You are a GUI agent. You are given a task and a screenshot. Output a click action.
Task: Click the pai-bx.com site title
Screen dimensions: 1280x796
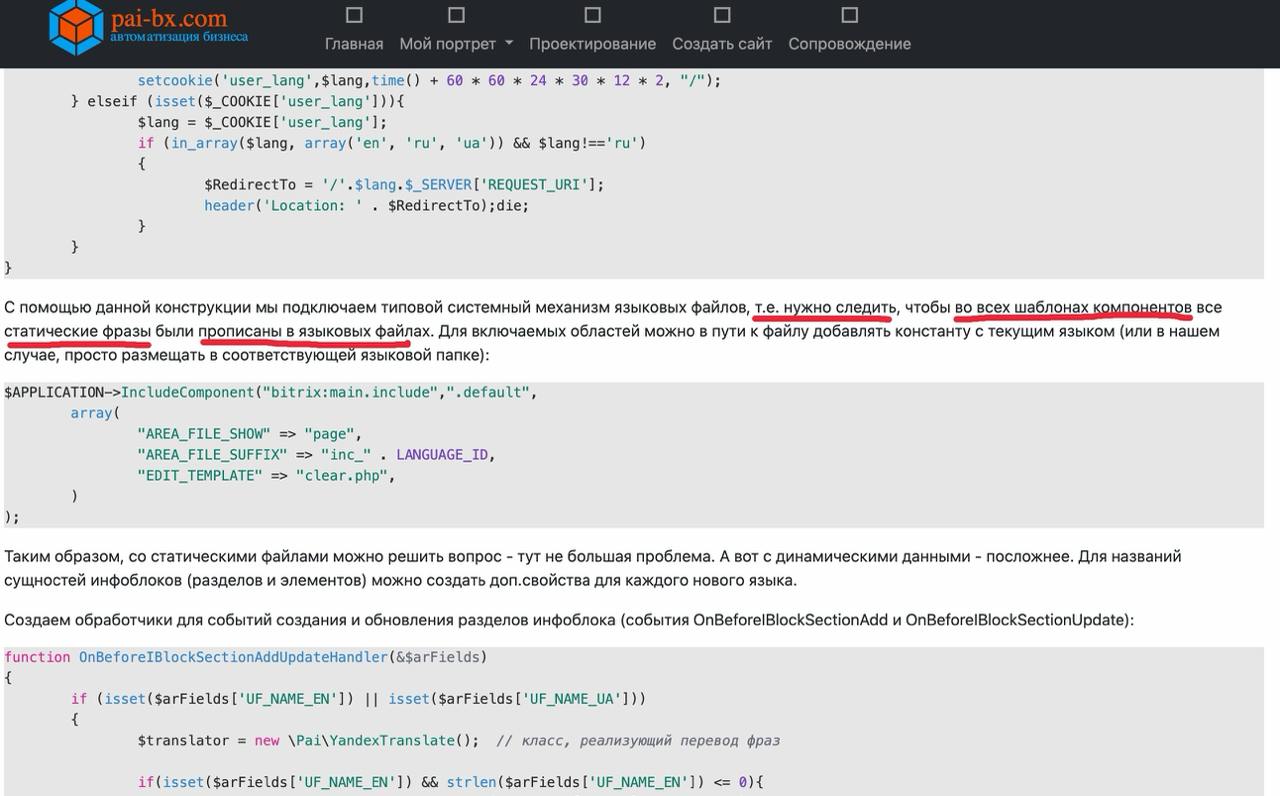point(169,18)
